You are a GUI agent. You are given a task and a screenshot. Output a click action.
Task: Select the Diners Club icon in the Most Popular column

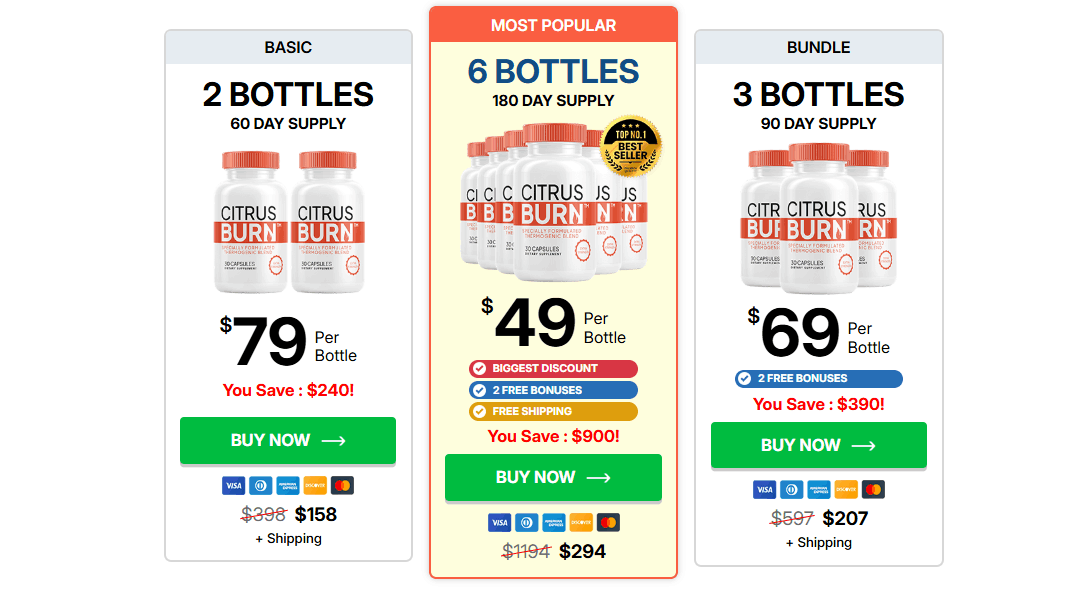(525, 521)
